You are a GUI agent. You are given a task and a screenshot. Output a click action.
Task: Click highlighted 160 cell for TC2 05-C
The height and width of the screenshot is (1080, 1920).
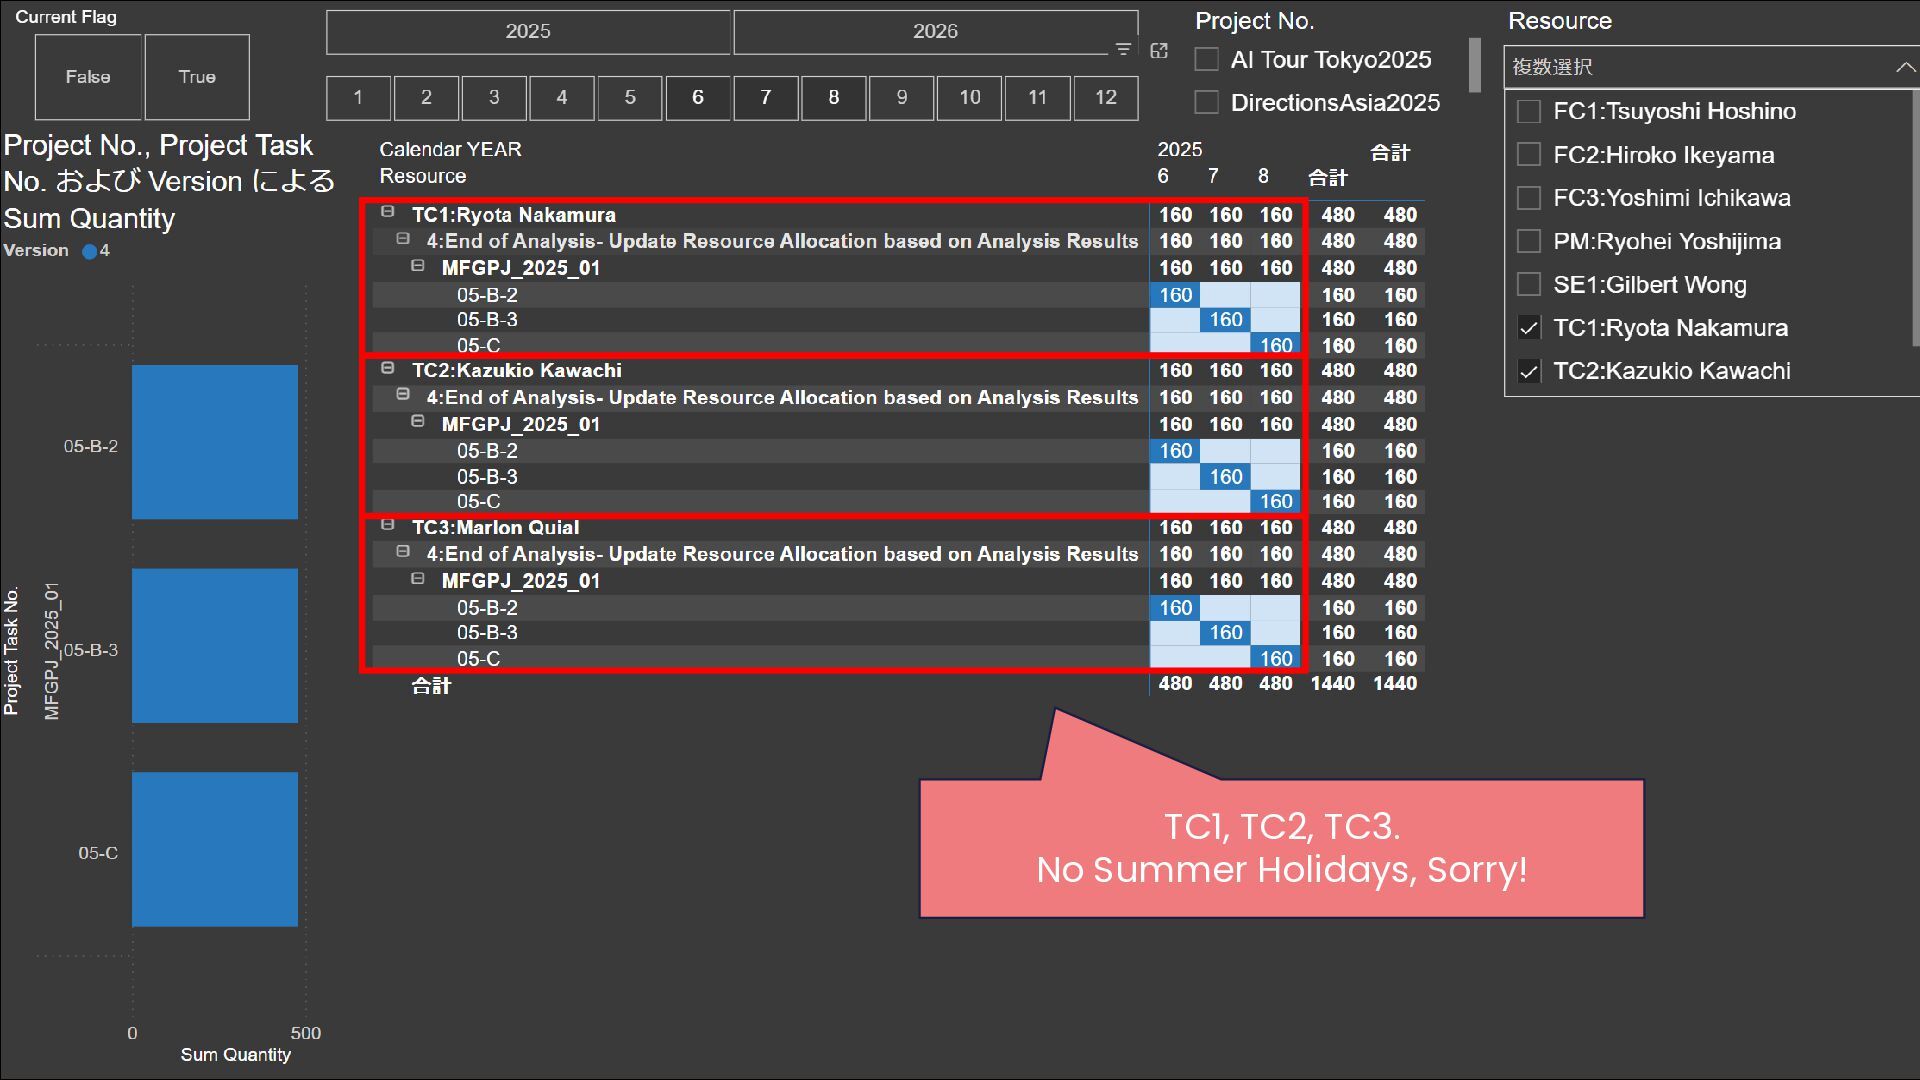click(x=1275, y=502)
